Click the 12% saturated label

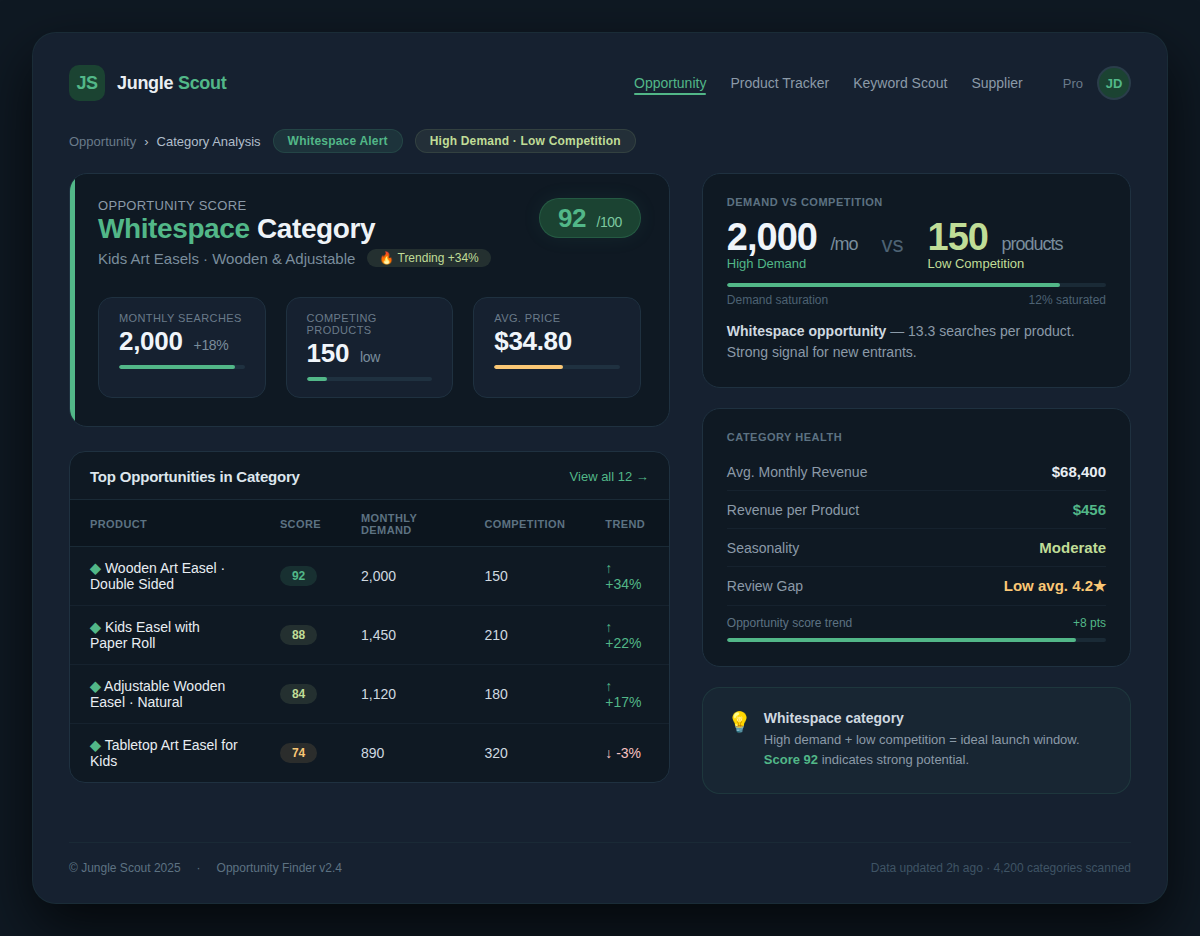pos(1067,300)
